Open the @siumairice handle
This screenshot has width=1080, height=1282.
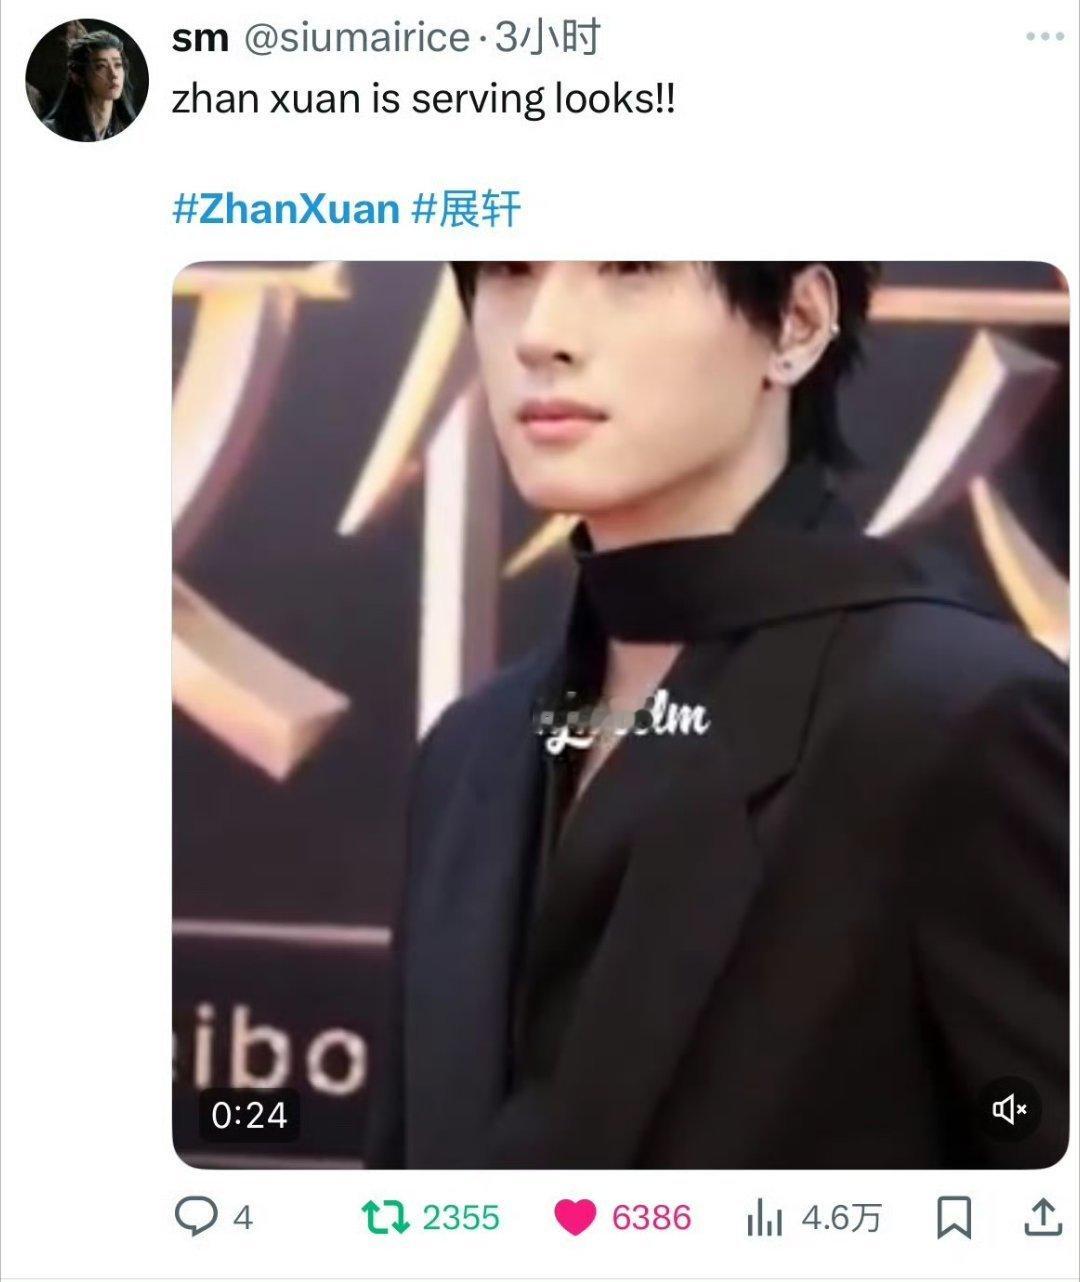tap(357, 39)
